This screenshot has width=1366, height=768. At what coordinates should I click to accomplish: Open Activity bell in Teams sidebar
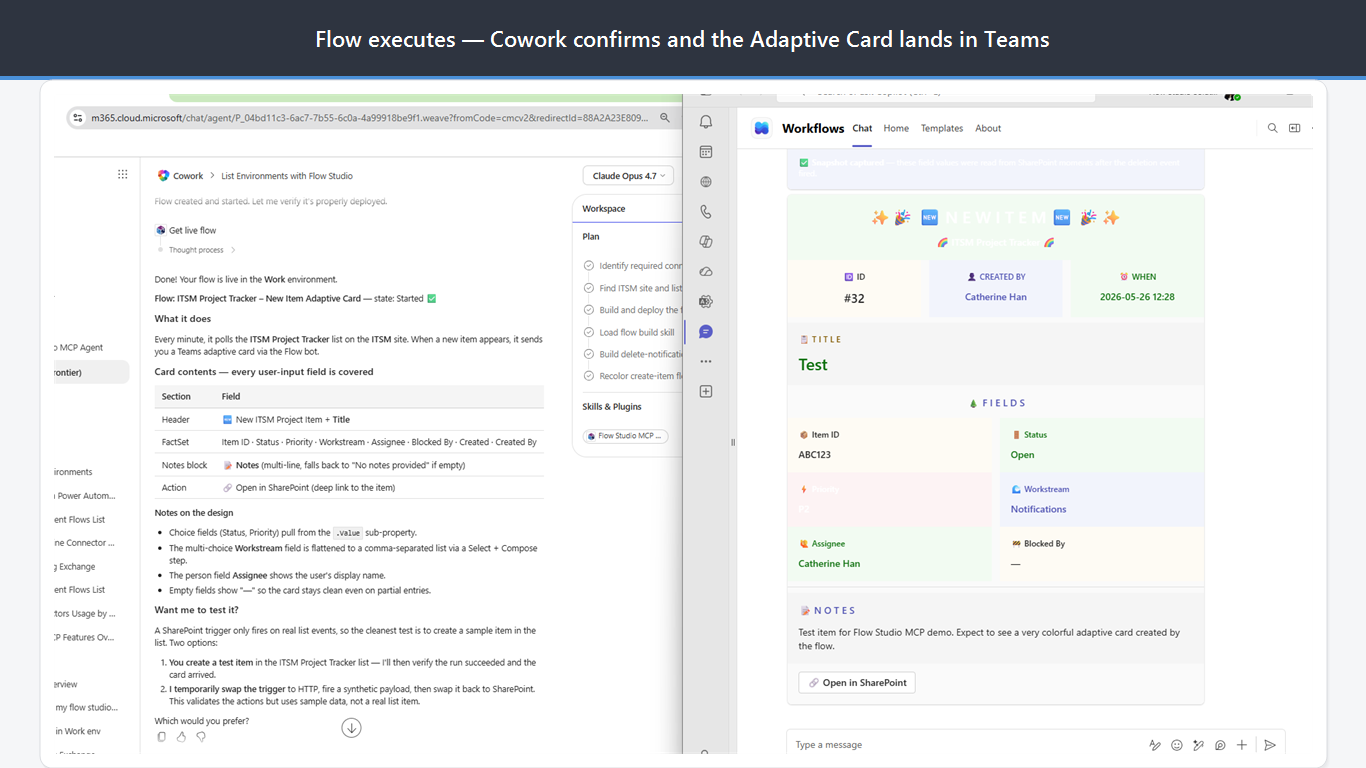(x=706, y=122)
